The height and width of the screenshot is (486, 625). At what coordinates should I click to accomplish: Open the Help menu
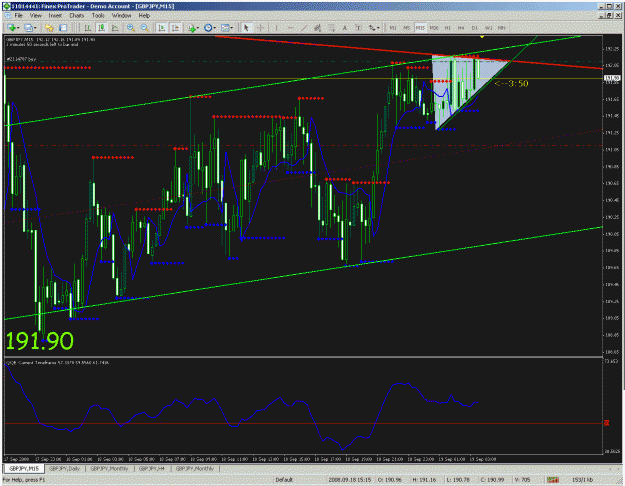tap(144, 16)
